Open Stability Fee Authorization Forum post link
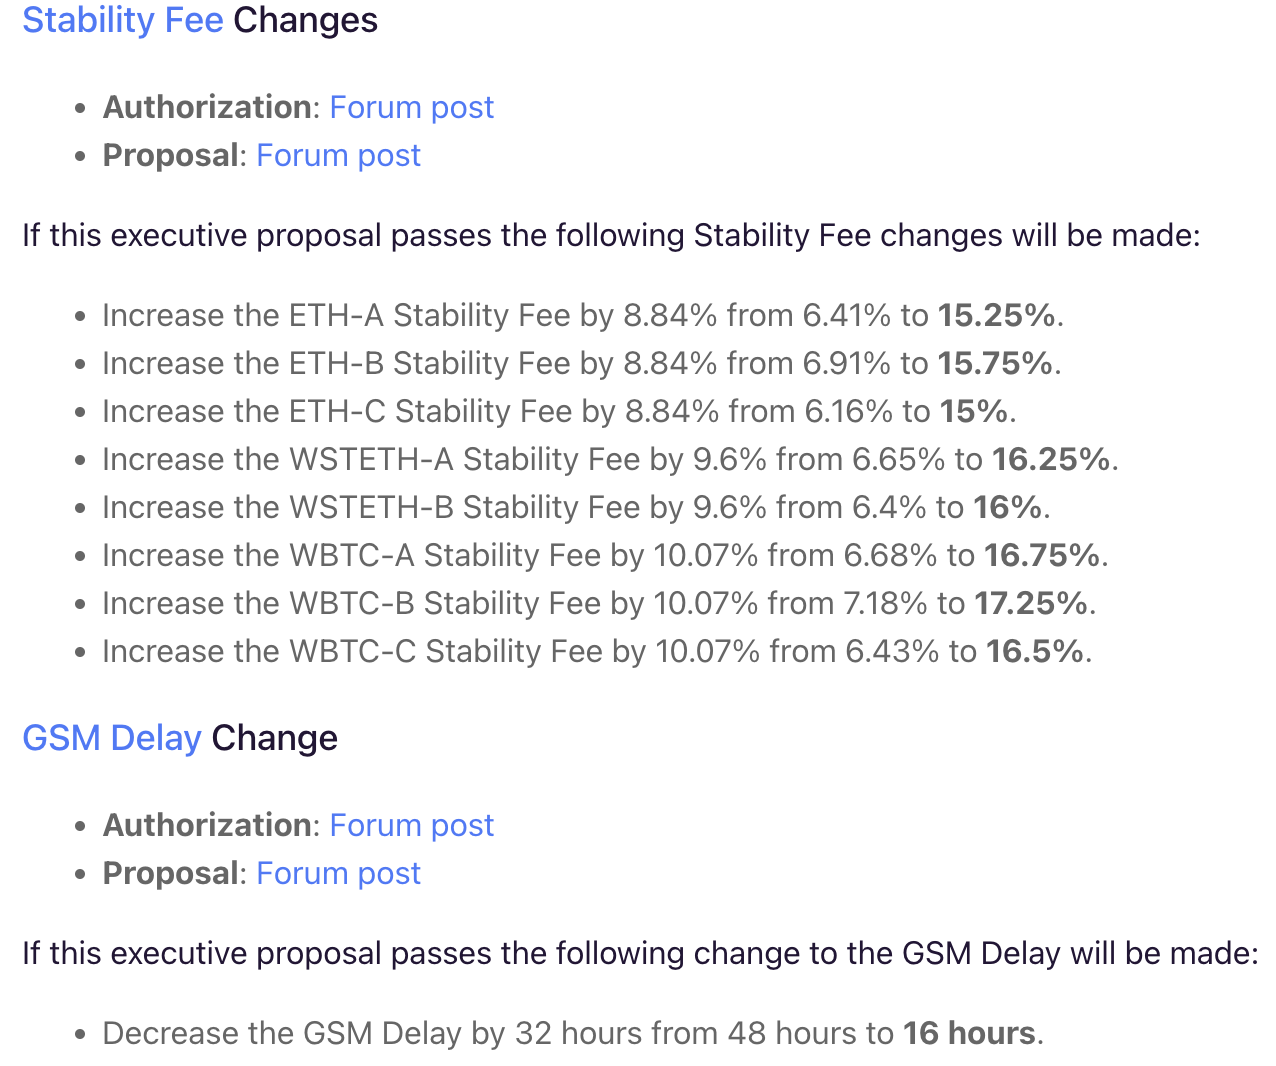This screenshot has height=1066, width=1276. point(412,107)
